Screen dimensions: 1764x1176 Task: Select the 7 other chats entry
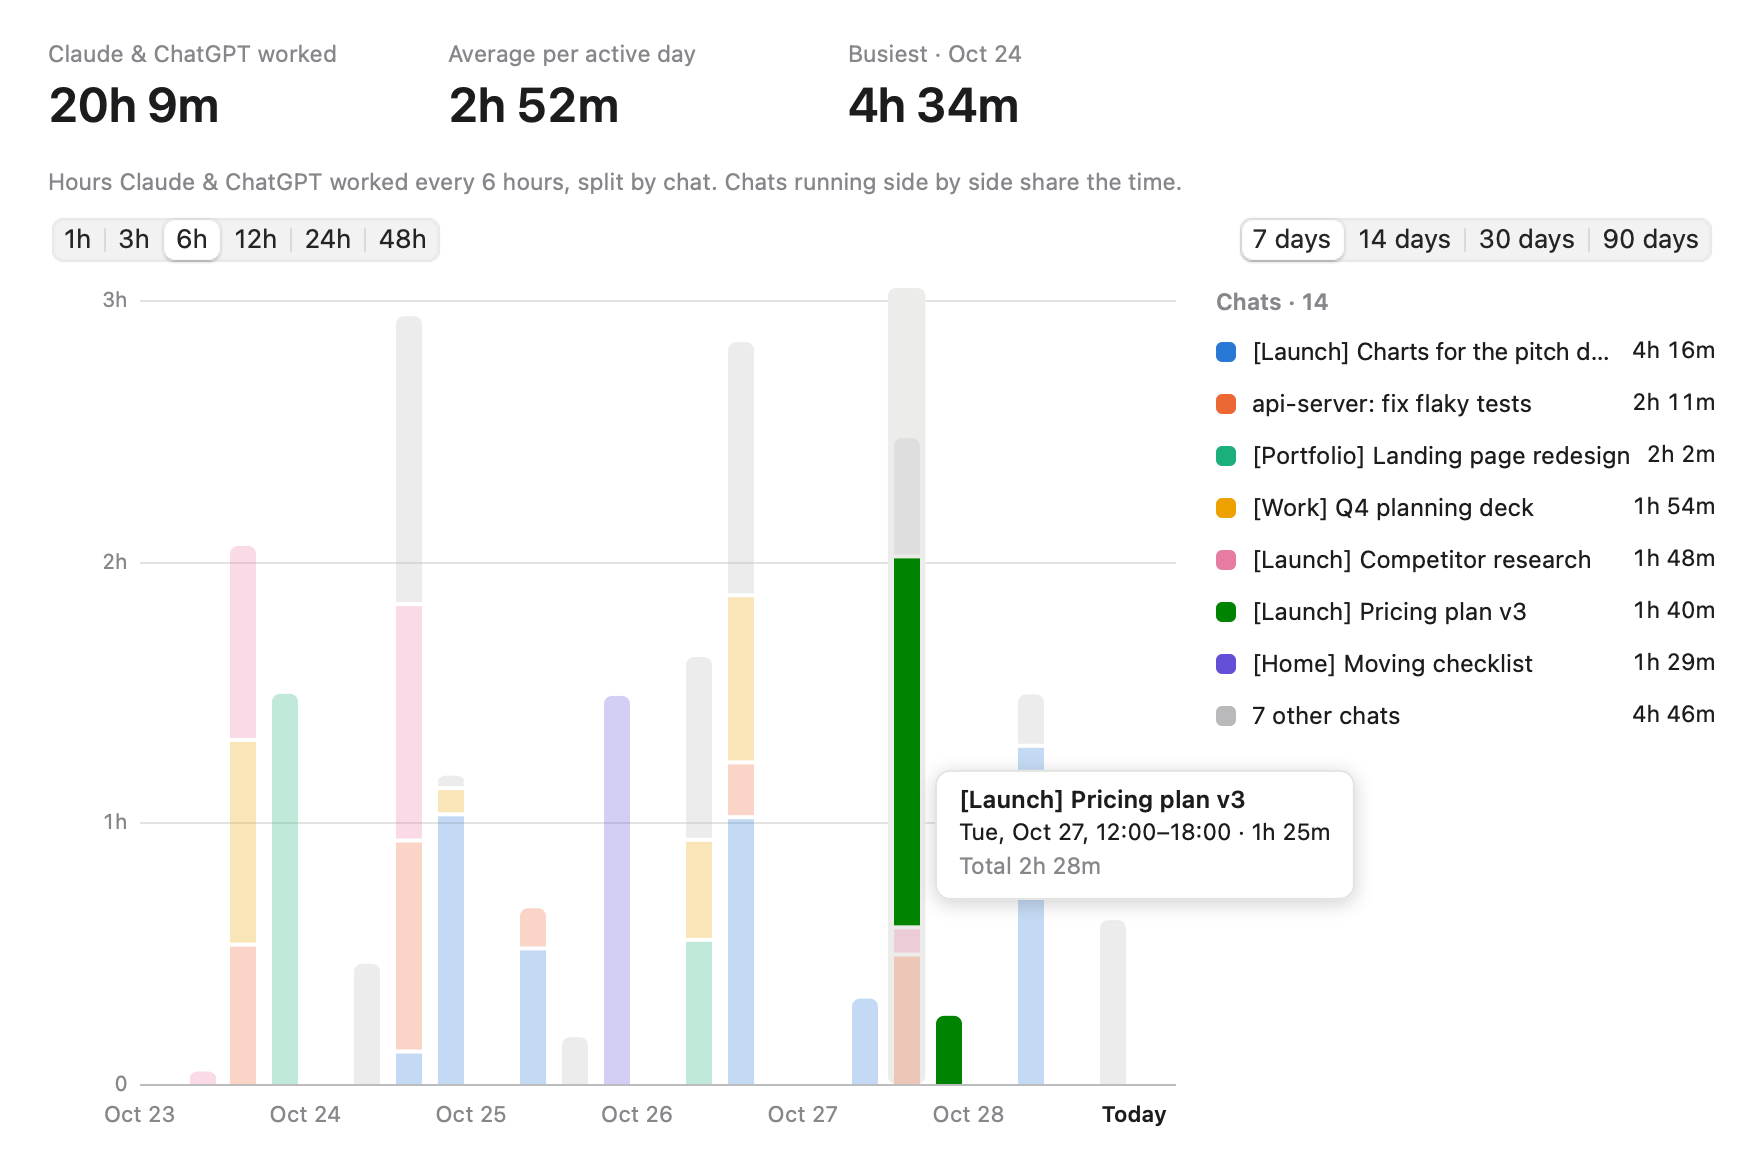(x=1465, y=716)
